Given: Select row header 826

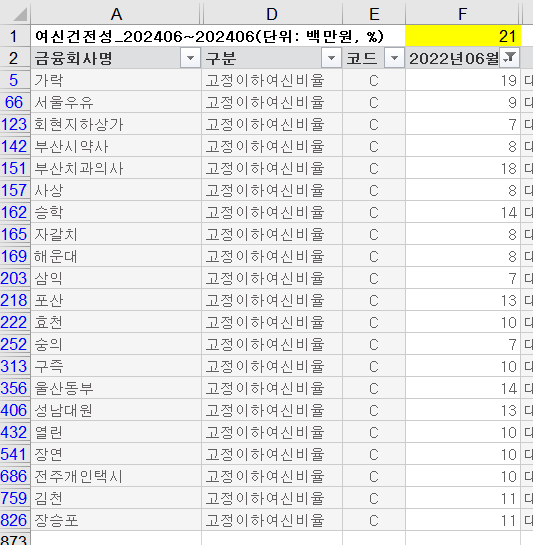Looking at the screenshot, I should [15, 520].
